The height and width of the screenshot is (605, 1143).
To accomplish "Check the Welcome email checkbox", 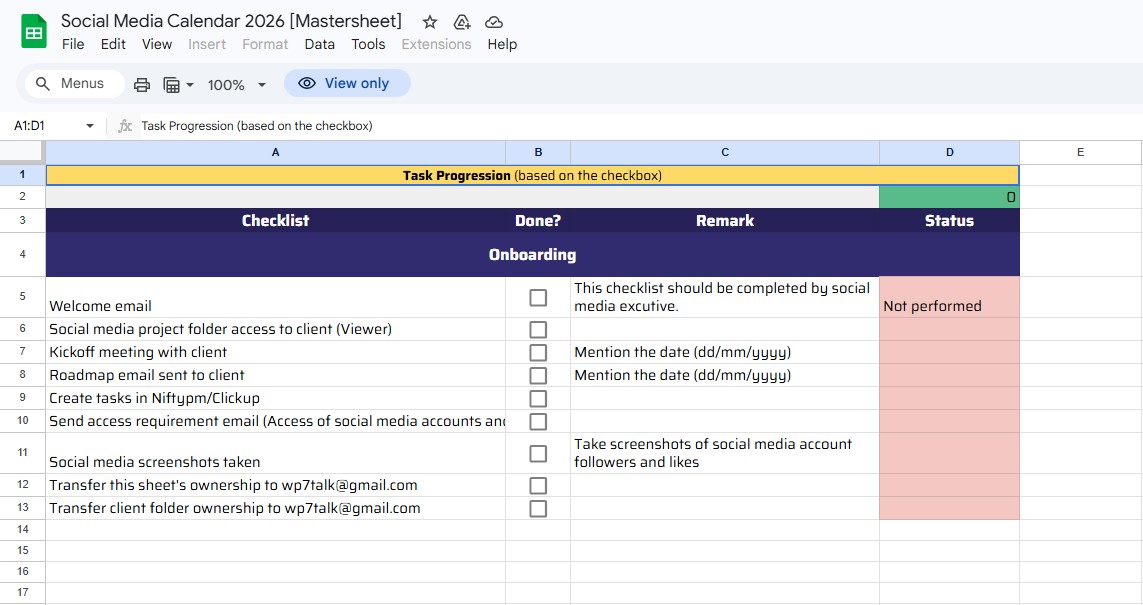I will click(x=538, y=296).
